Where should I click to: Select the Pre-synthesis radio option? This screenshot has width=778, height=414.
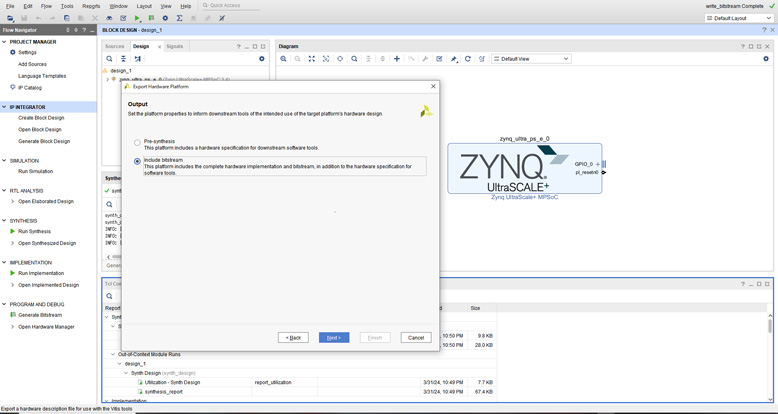tap(137, 142)
